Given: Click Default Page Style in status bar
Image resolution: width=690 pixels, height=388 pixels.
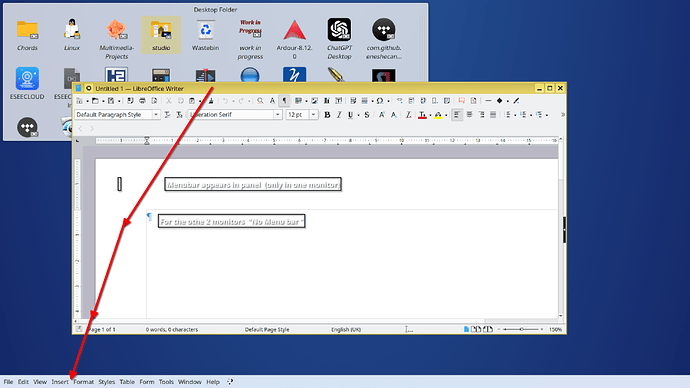Looking at the screenshot, I should (x=267, y=329).
